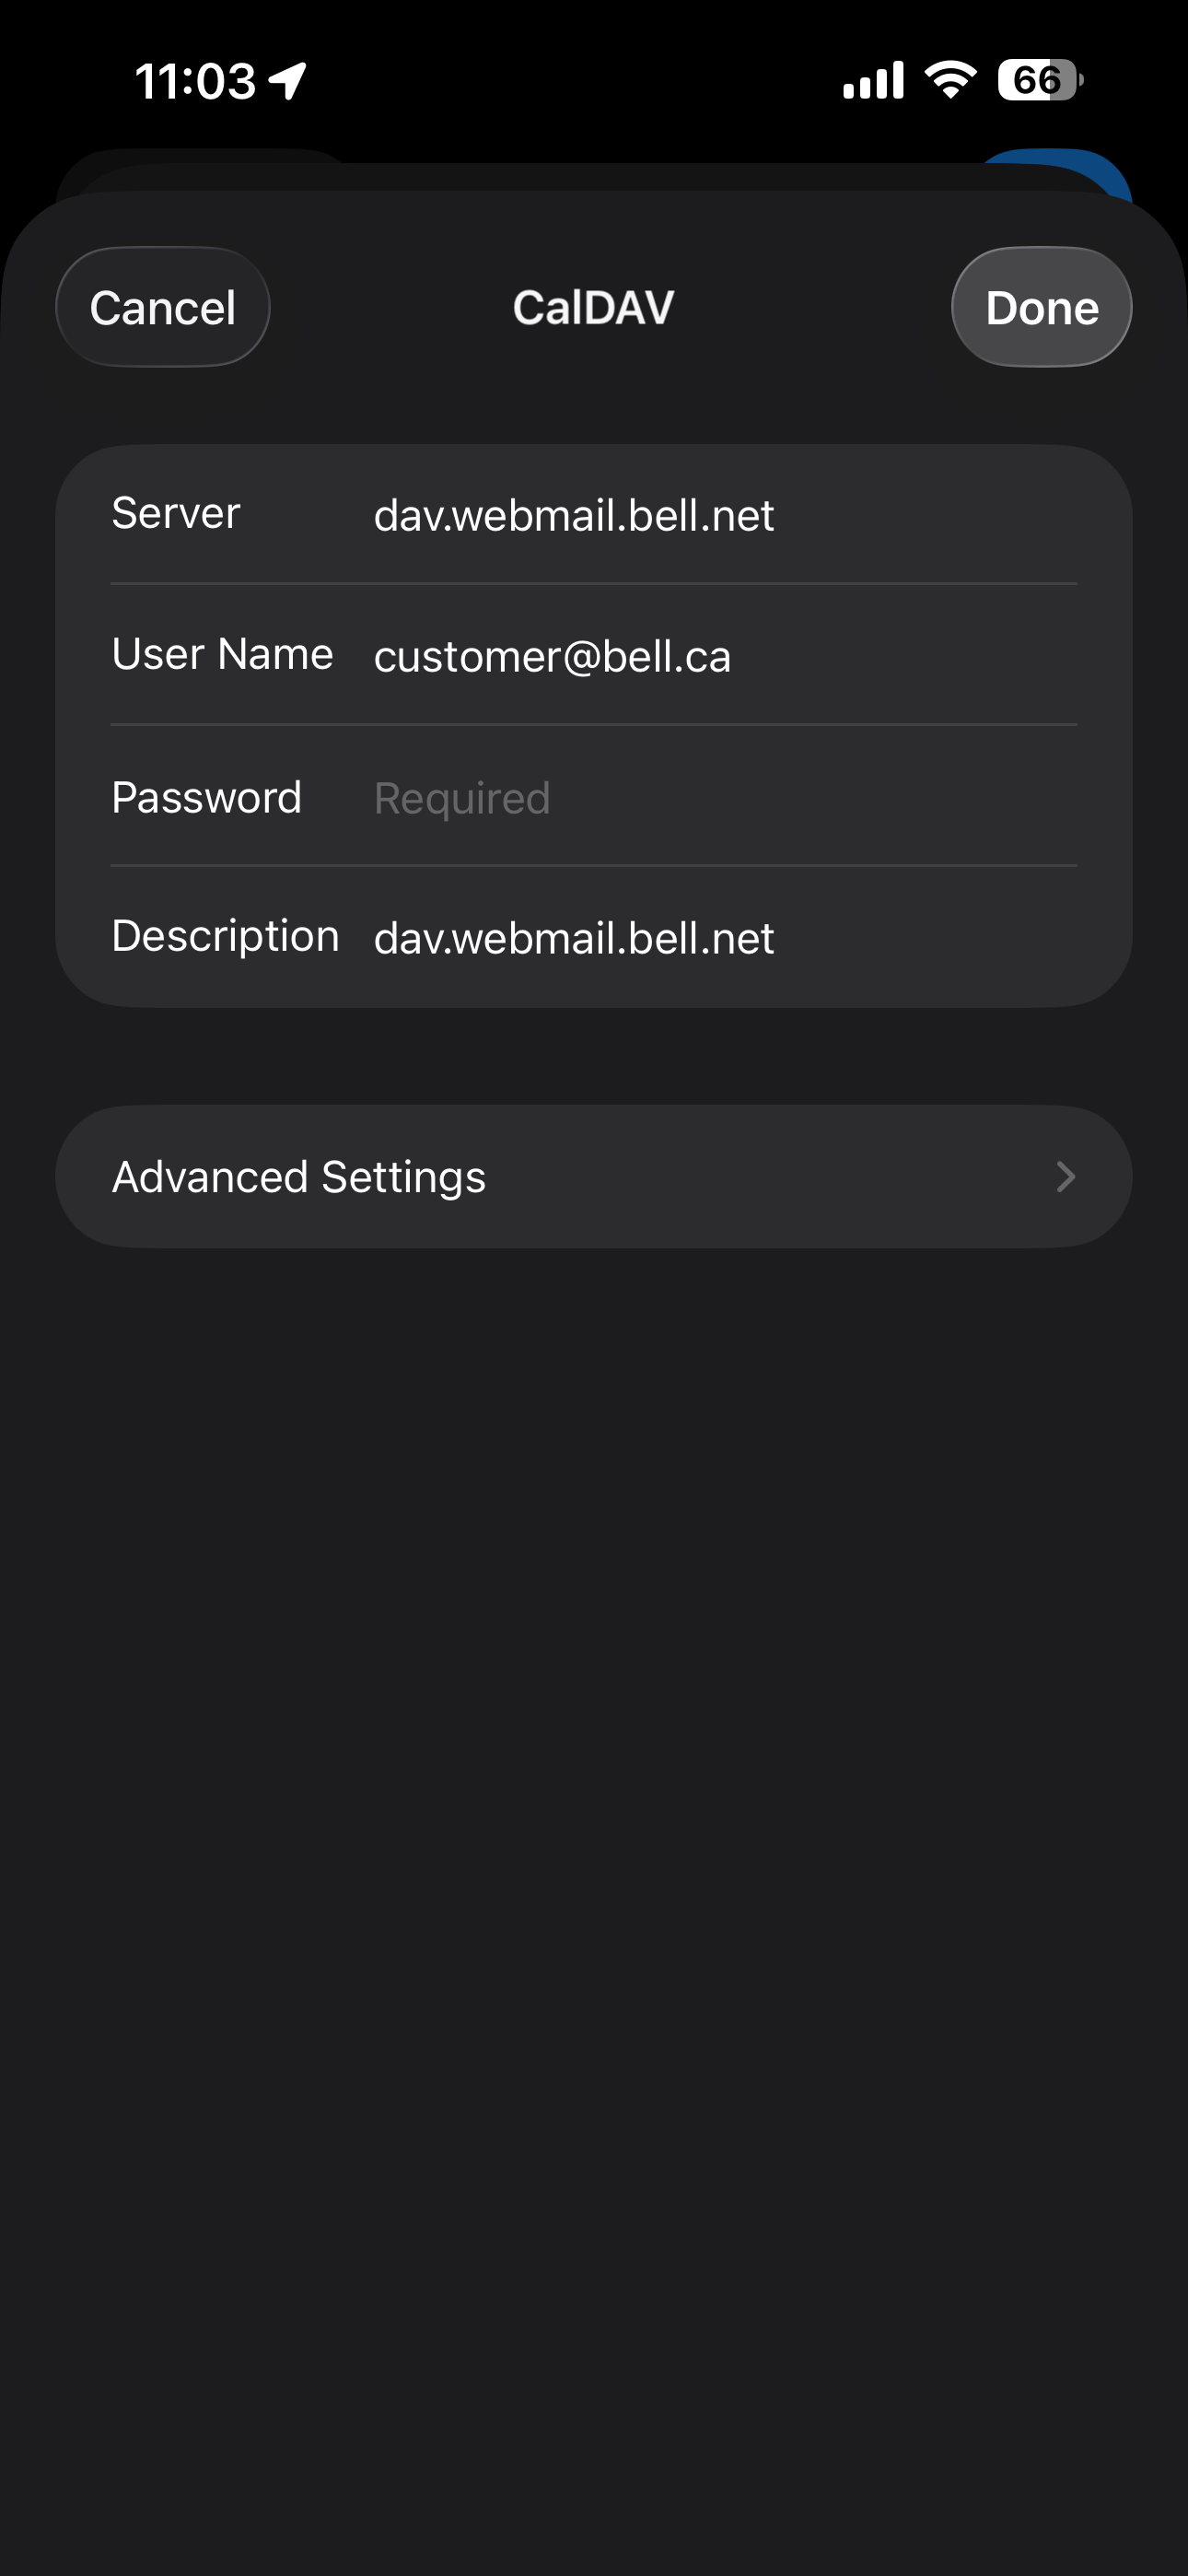Tap the Server row label
The height and width of the screenshot is (2576, 1188).
tap(176, 514)
